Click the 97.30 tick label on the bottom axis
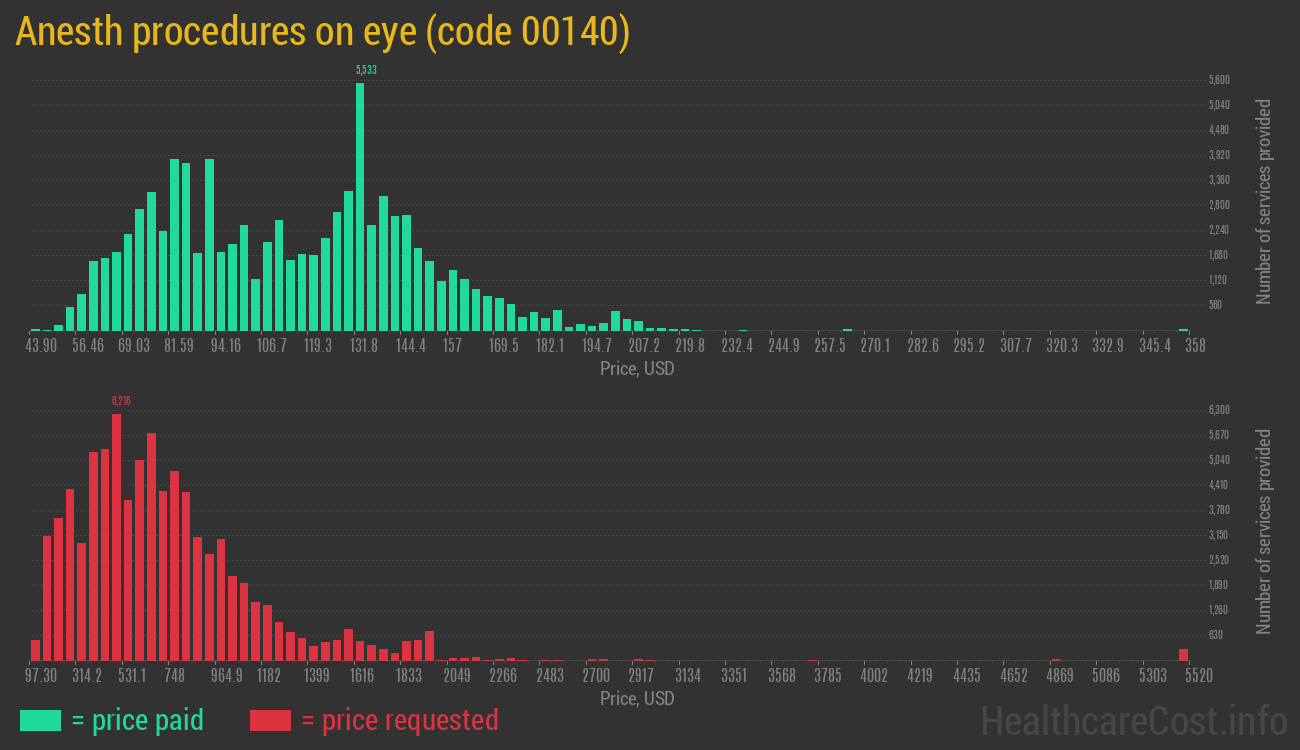This screenshot has height=750, width=1300. [40, 675]
